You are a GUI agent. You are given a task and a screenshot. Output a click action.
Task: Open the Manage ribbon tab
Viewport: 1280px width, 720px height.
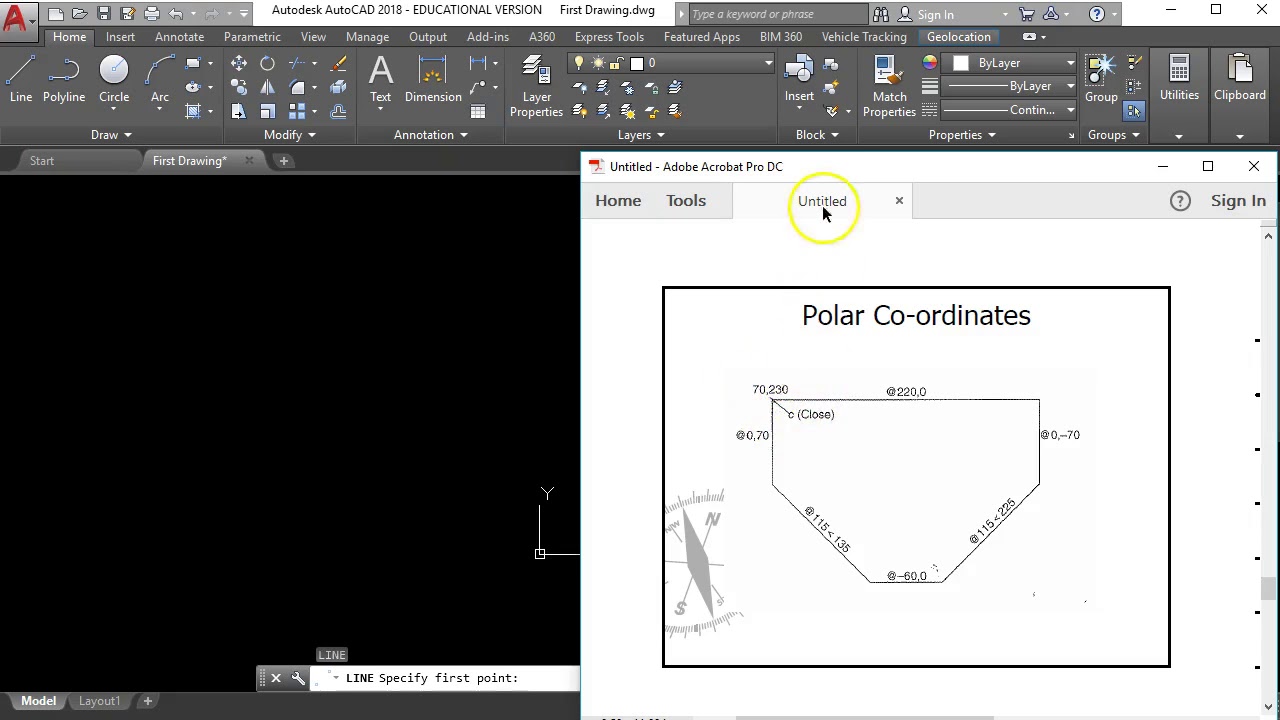[367, 37]
